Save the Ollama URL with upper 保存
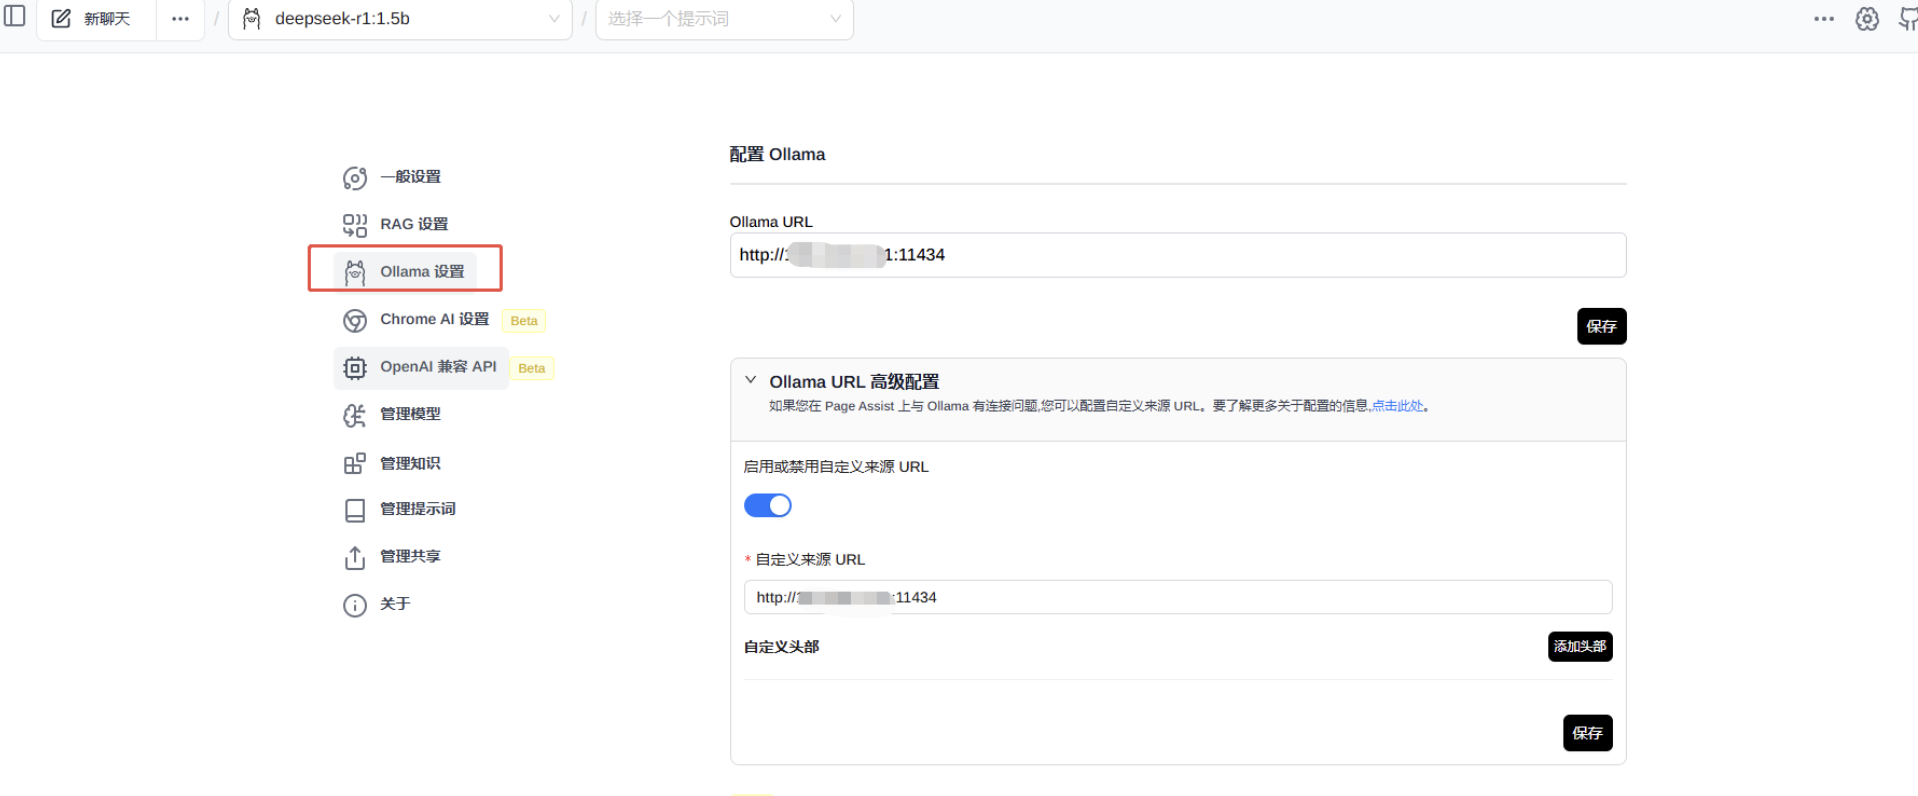This screenshot has width=1918, height=796. 1601,326
